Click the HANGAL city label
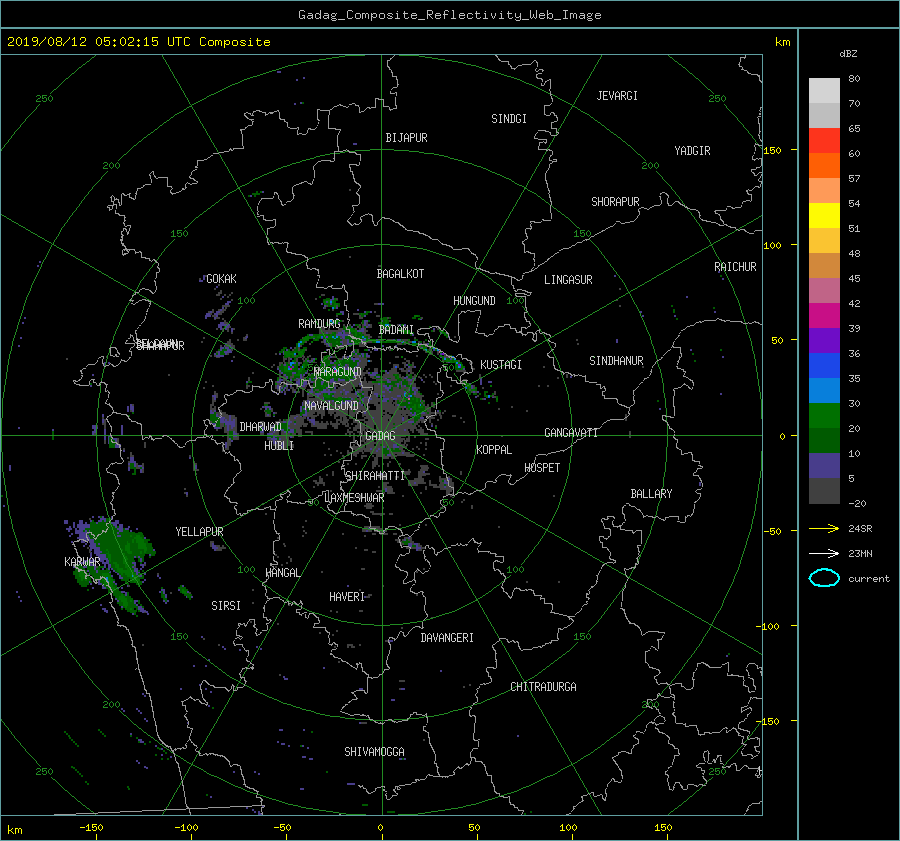This screenshot has width=900, height=841. 282,573
